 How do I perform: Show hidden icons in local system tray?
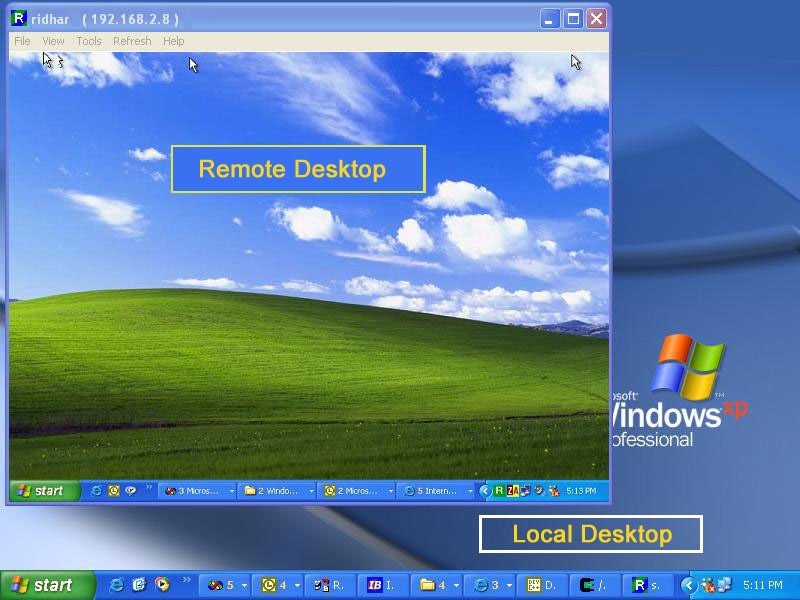coord(688,585)
